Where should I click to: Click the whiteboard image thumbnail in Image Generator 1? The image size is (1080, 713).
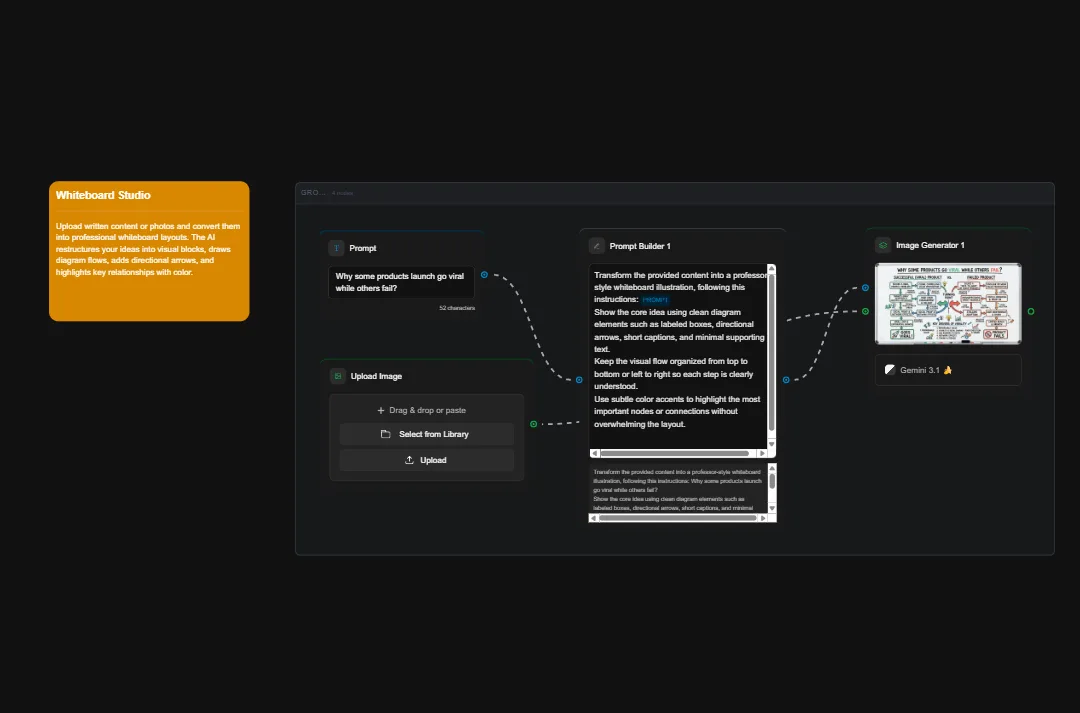tap(947, 303)
